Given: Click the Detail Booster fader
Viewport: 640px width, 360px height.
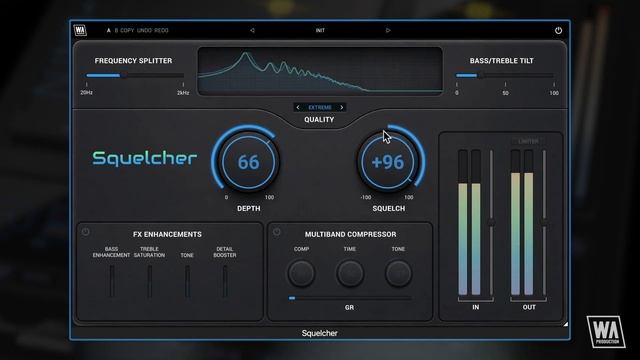Looking at the screenshot, I should click(x=225, y=281).
